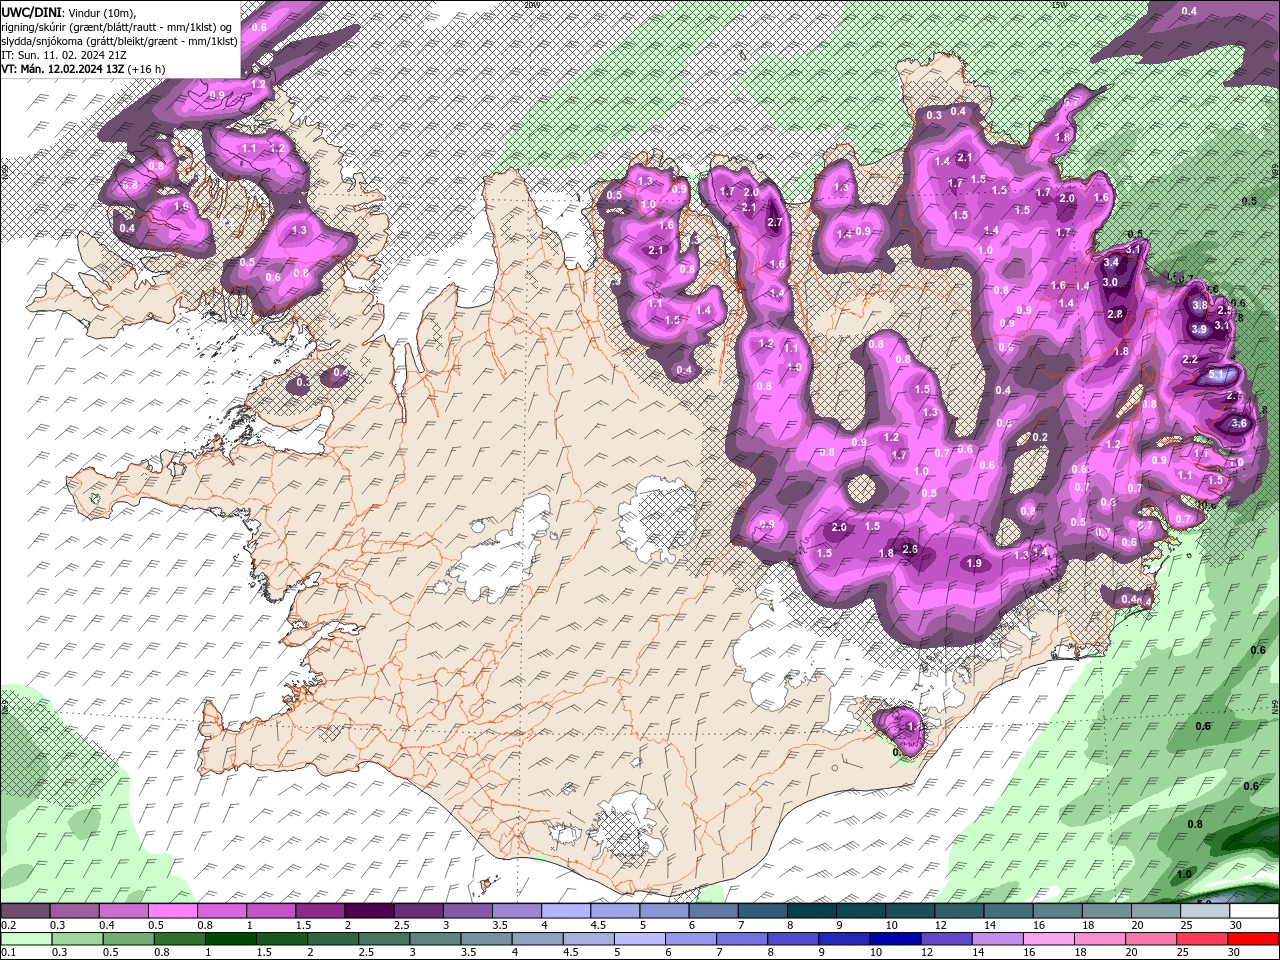Pick the lower legend swatch starting at 20
Image resolution: width=1280 pixels, height=960 pixels.
click(x=1150, y=938)
